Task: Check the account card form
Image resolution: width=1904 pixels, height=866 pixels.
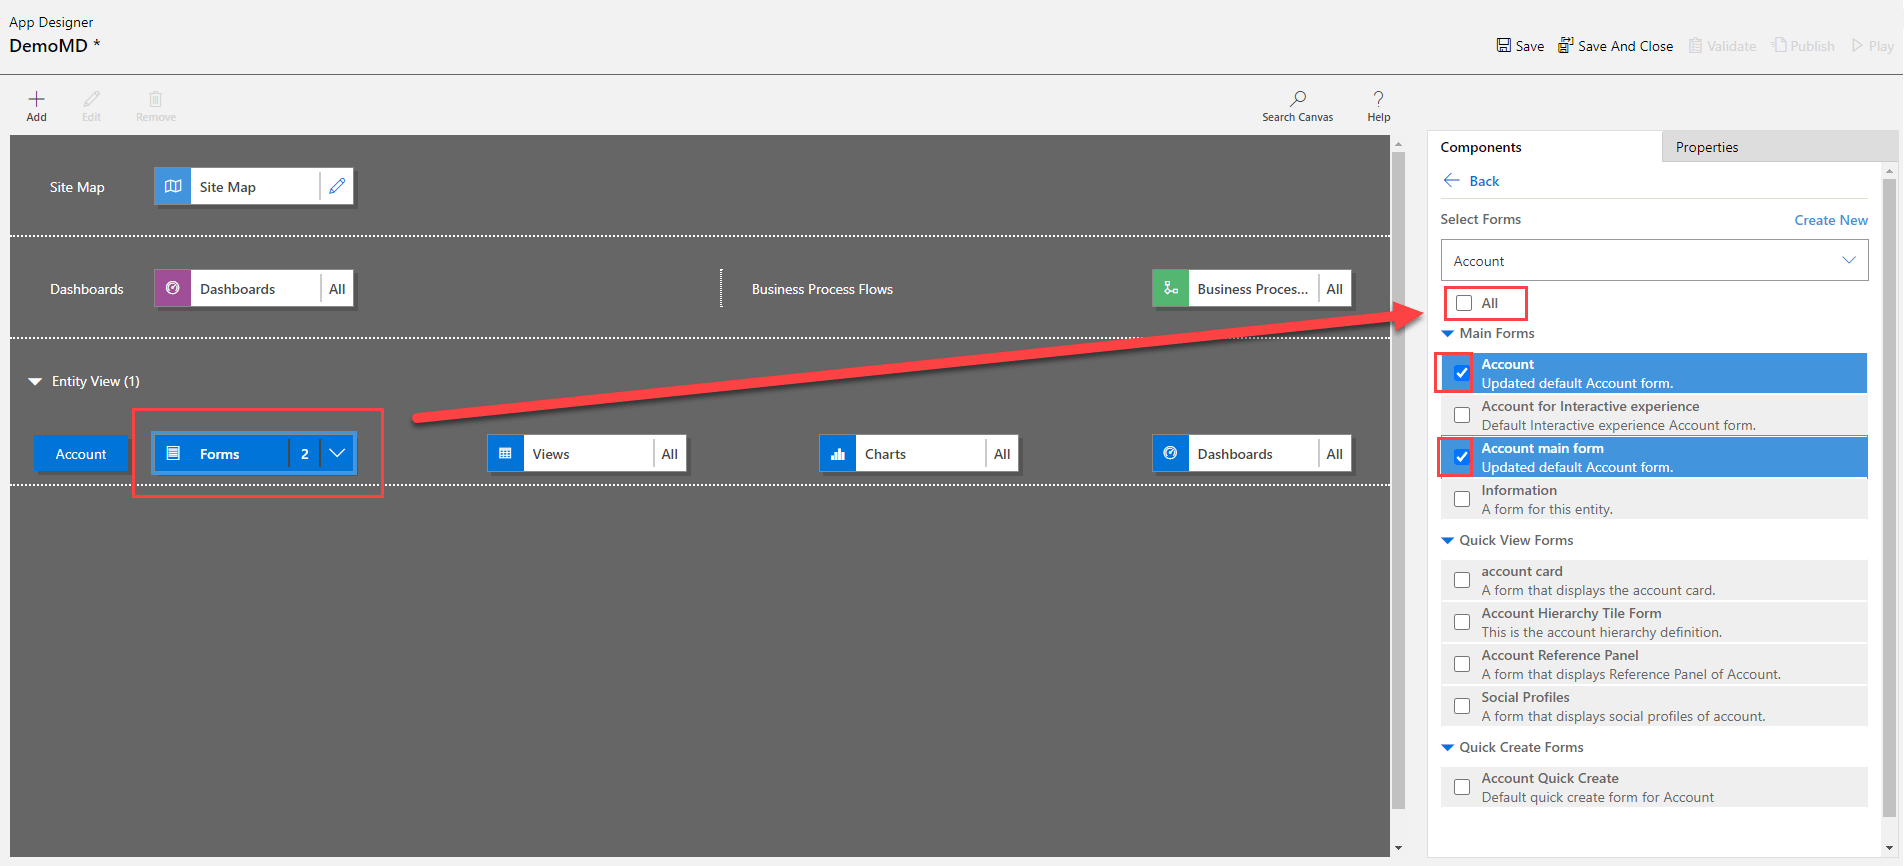Action: (1461, 580)
